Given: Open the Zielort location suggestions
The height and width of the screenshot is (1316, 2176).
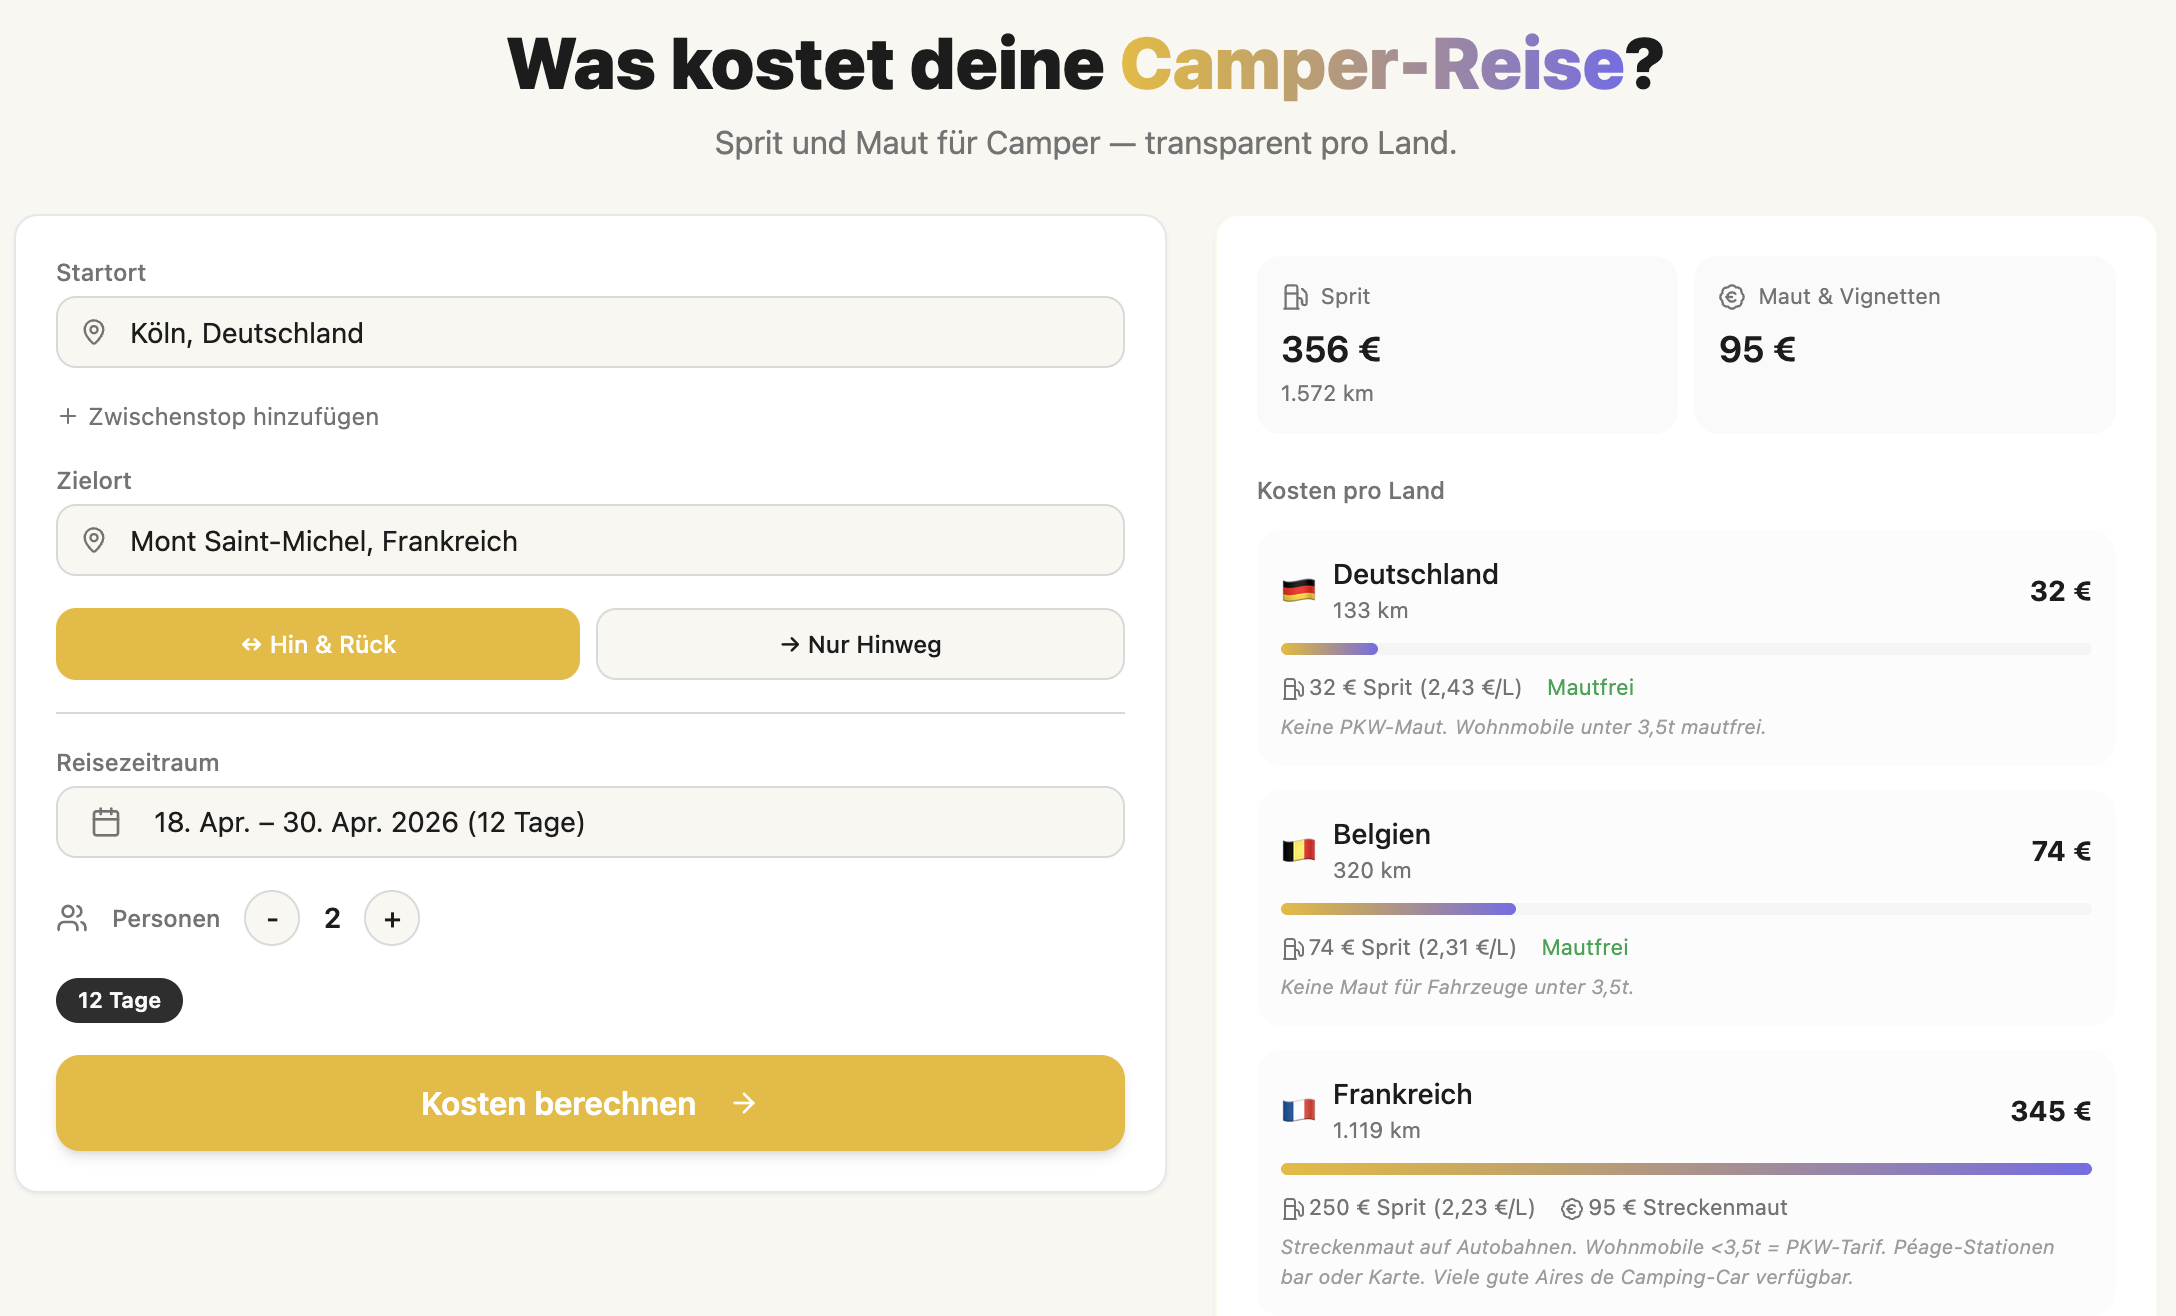Looking at the screenshot, I should [x=589, y=540].
